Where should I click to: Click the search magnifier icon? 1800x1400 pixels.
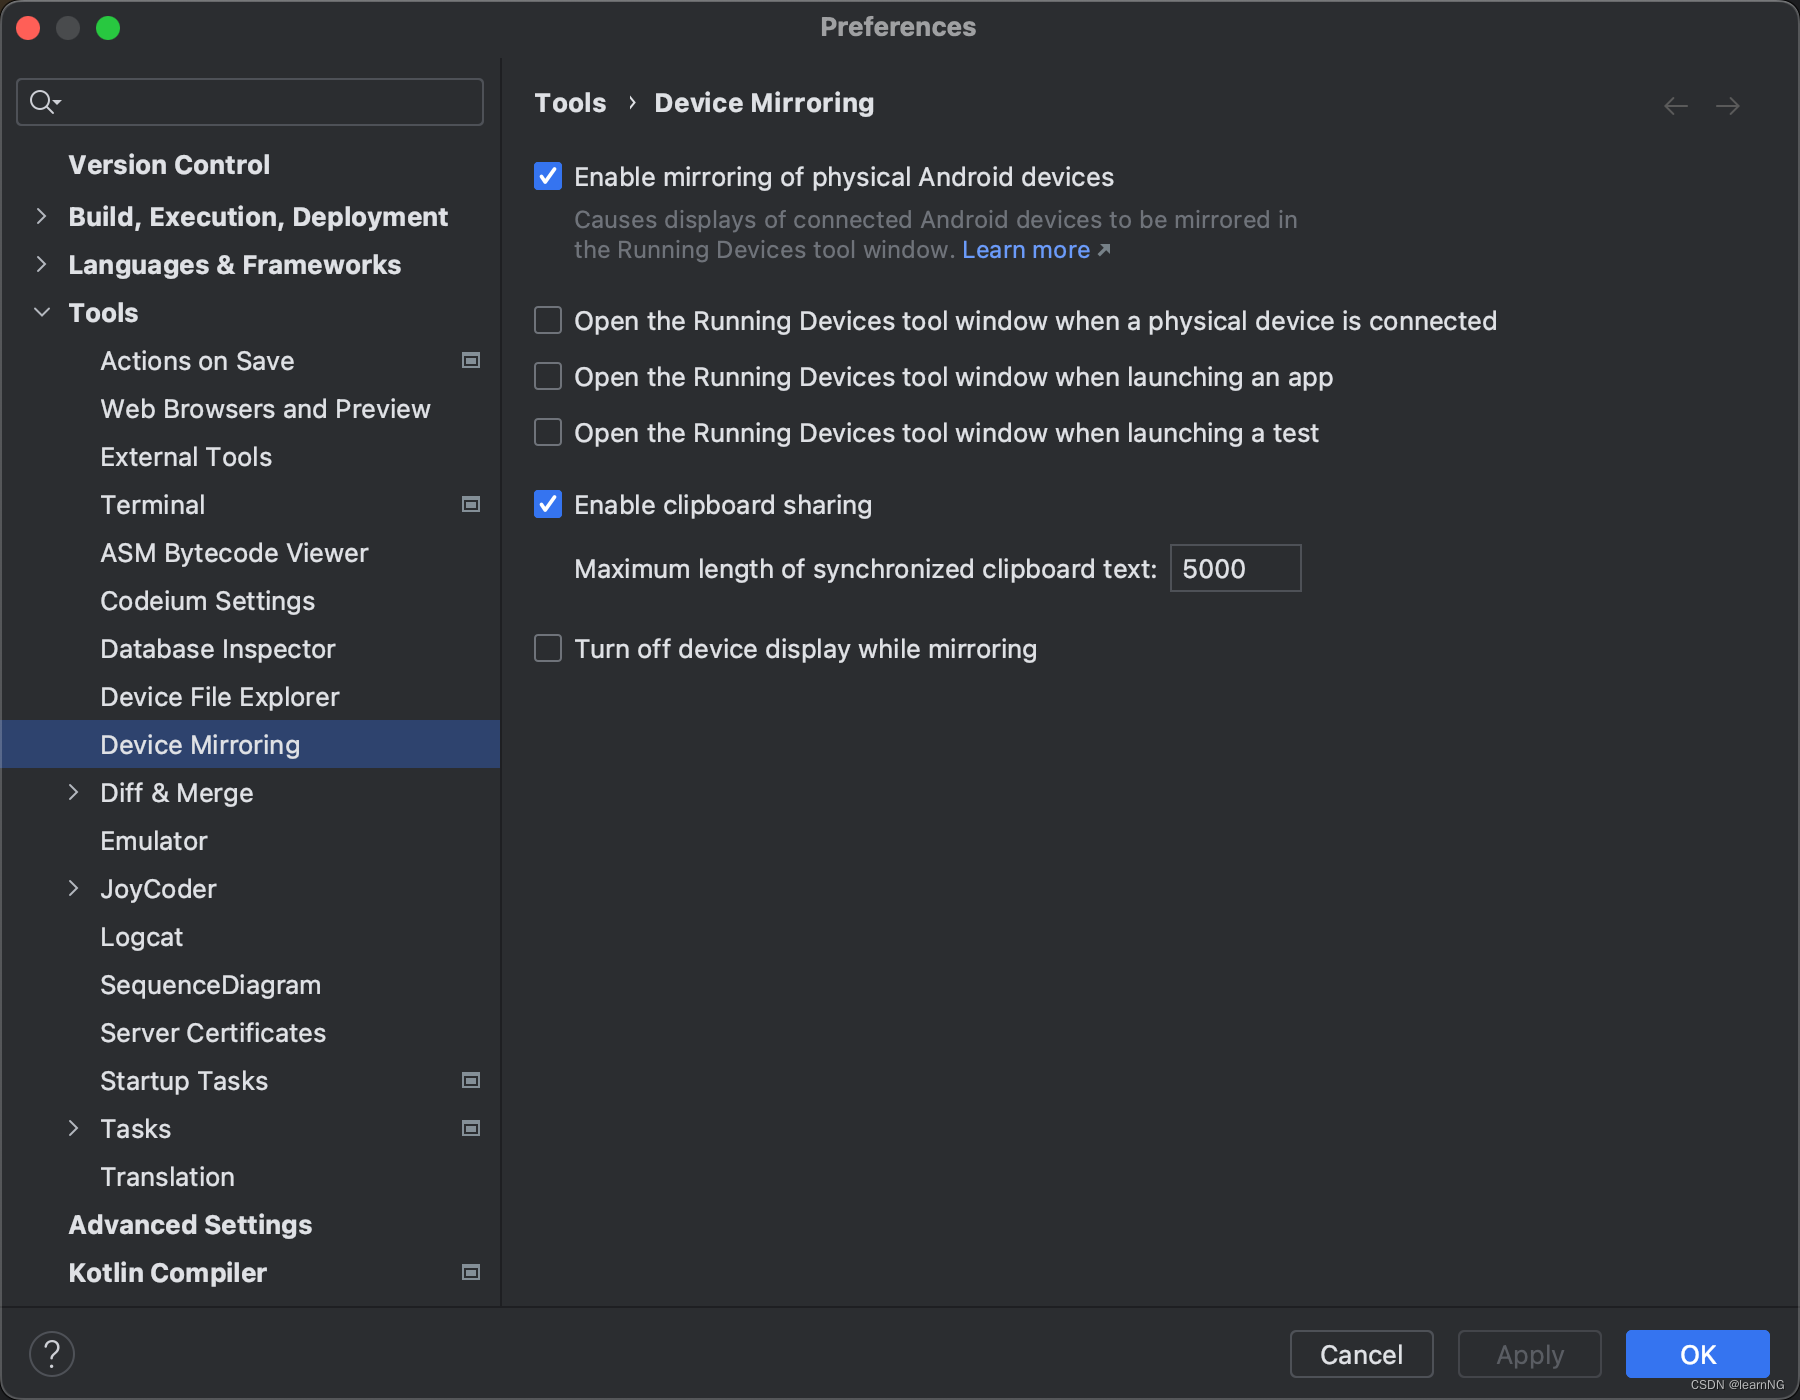(x=42, y=102)
